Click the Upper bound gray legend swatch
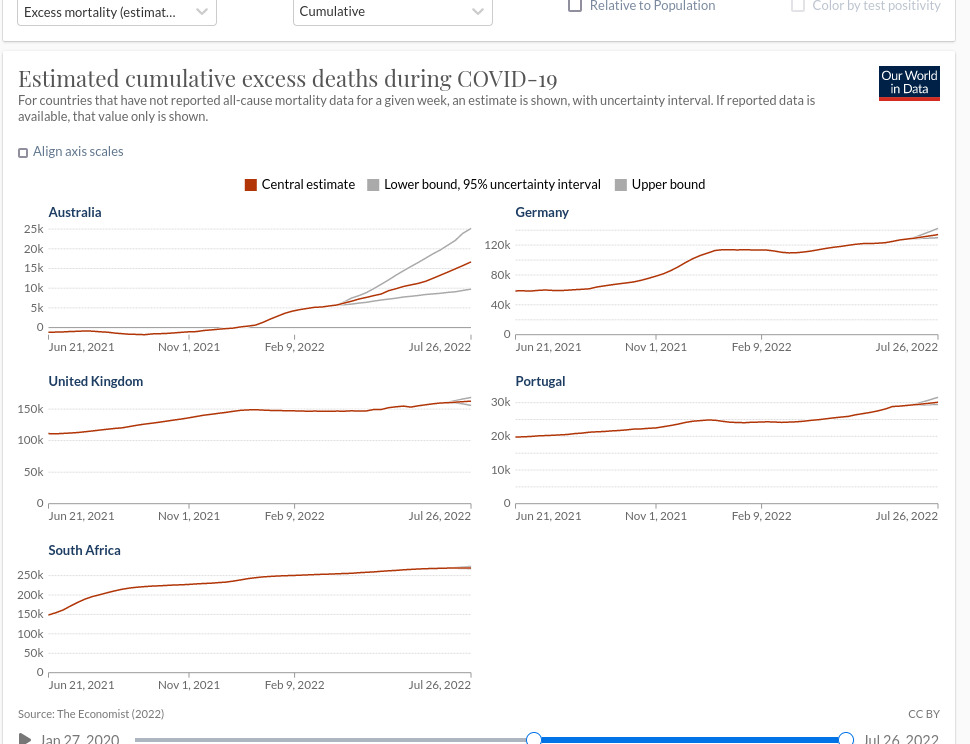 tap(621, 185)
